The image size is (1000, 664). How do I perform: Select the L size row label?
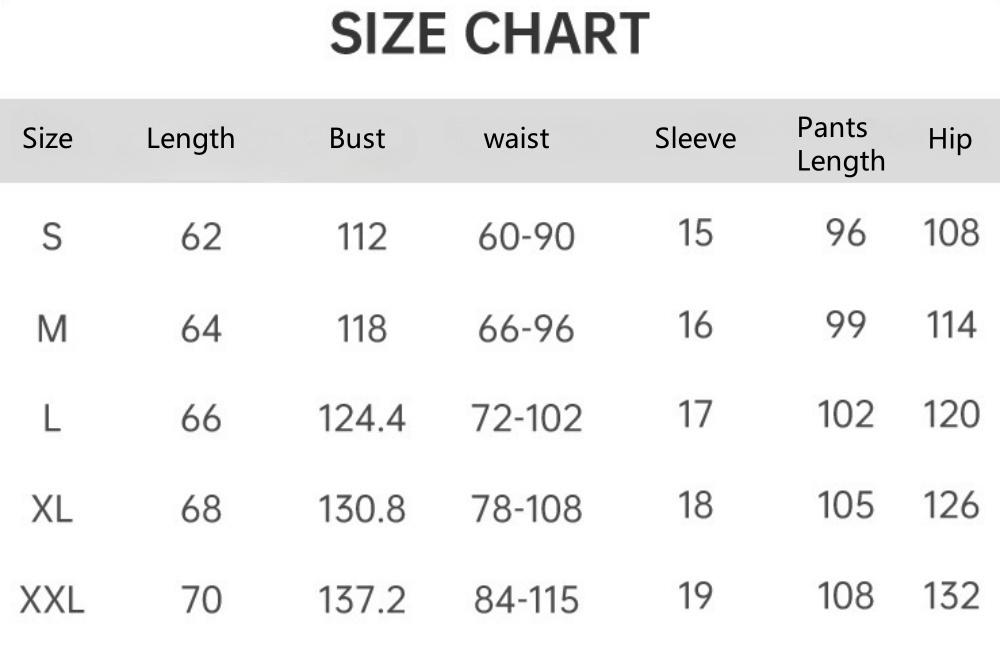(52, 419)
